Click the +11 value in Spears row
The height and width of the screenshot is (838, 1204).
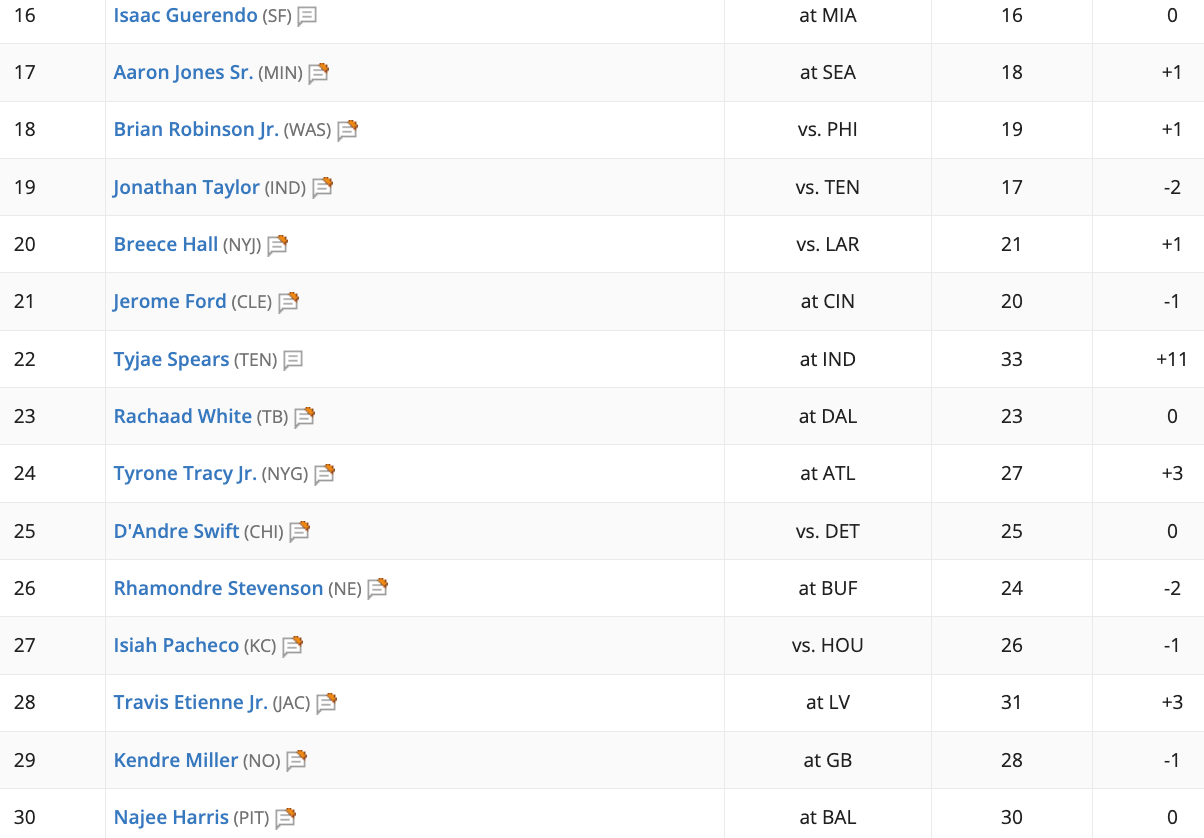[x=1171, y=359]
